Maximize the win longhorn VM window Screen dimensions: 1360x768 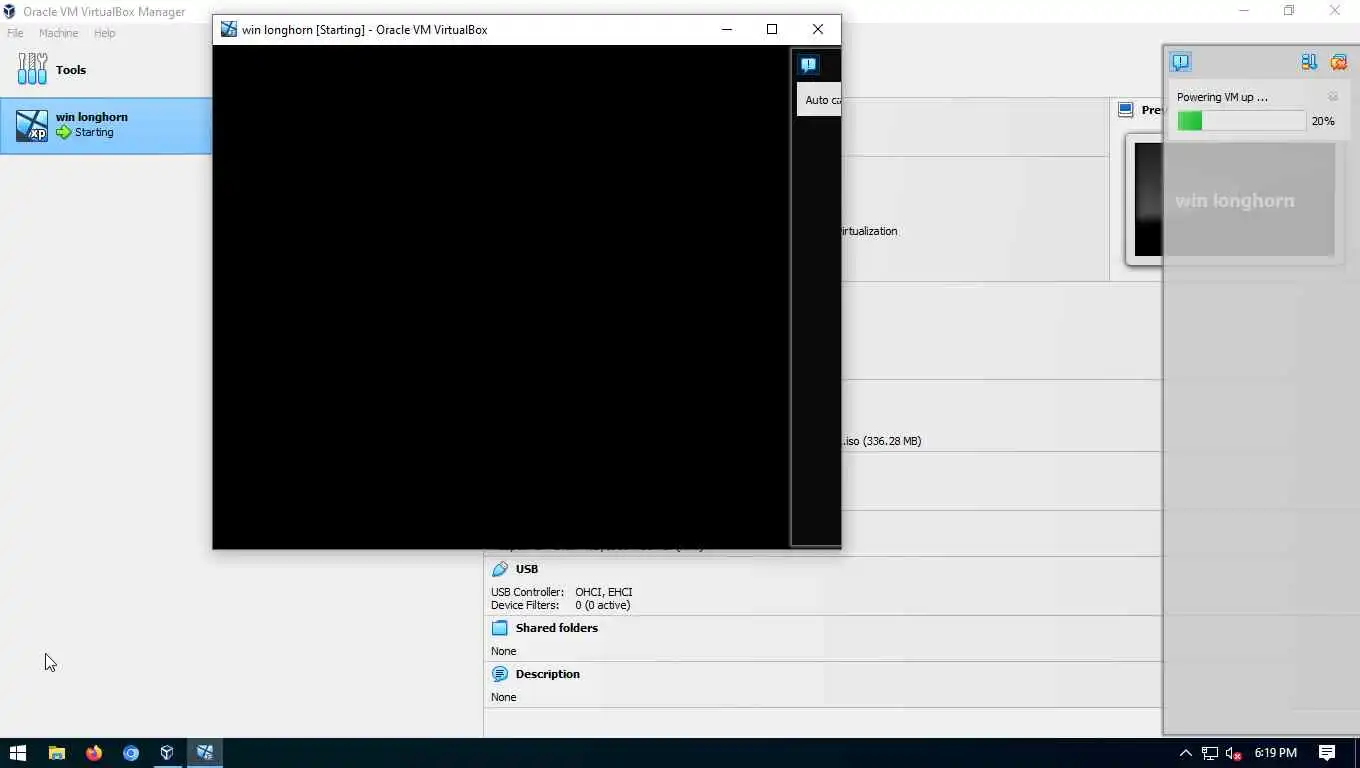pos(772,29)
